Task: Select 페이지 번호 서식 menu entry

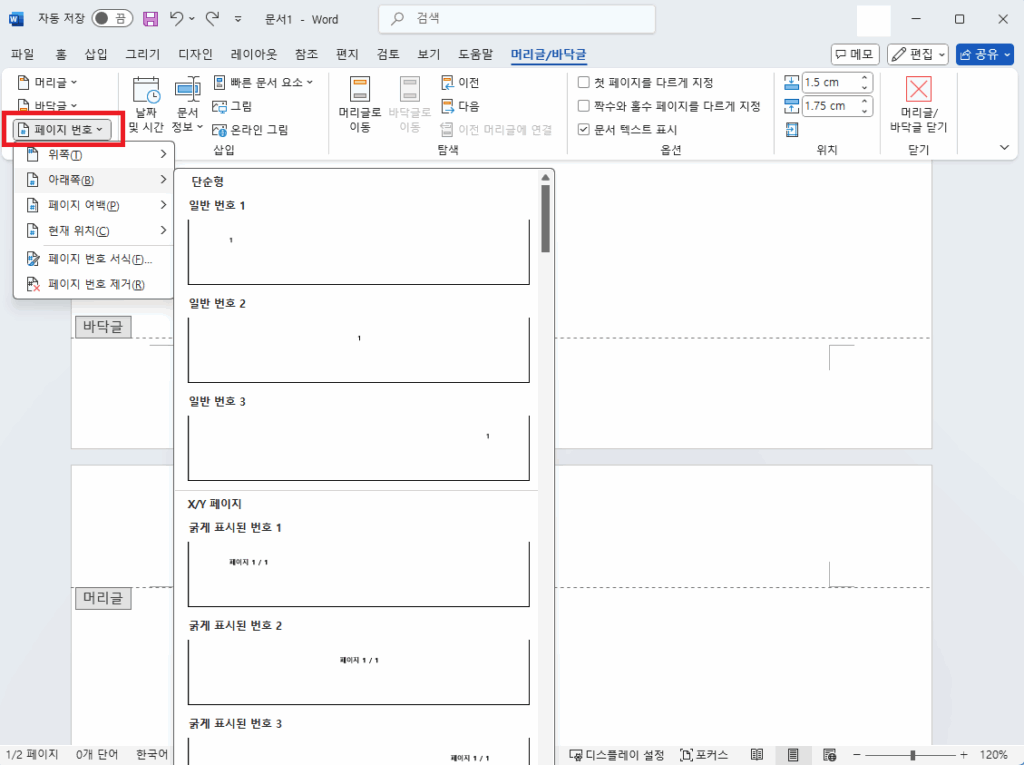Action: point(95,260)
